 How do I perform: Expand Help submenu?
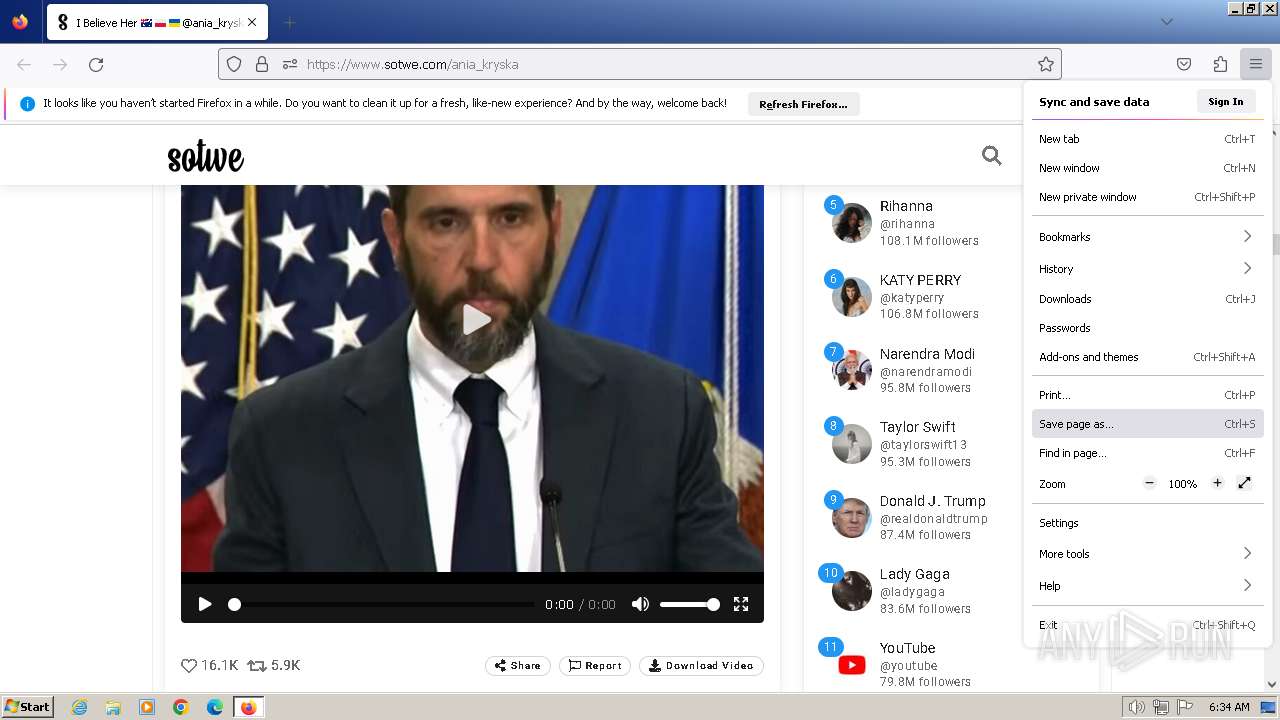click(1147, 586)
